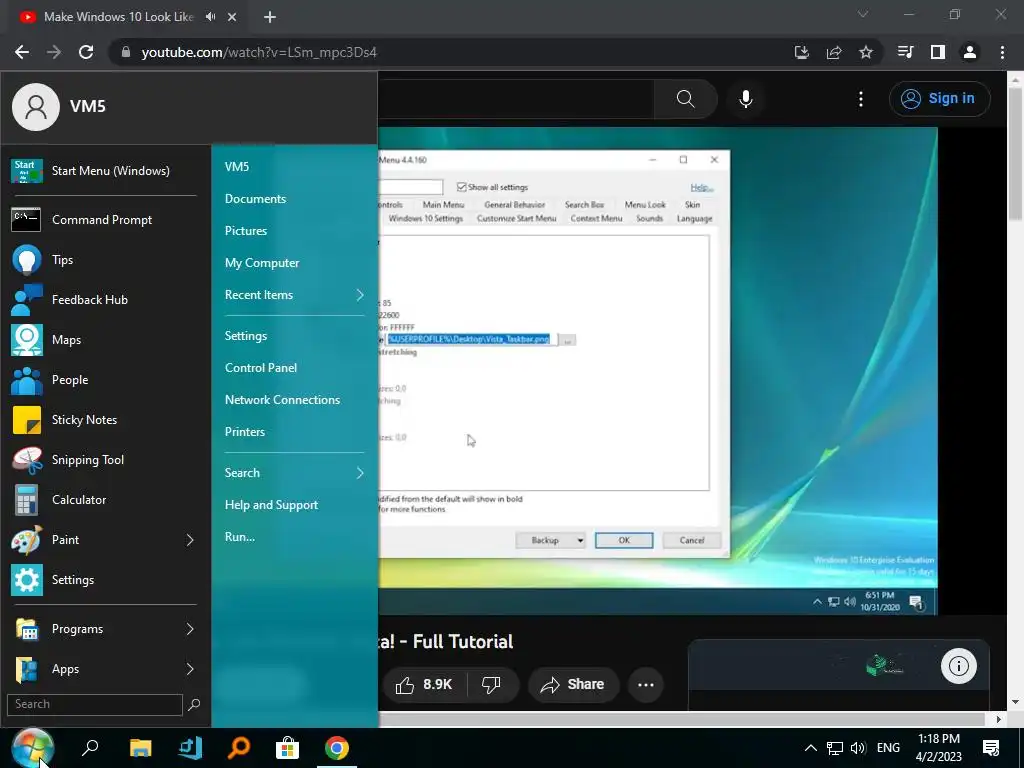Toggle Show all settings checkbox in video
The height and width of the screenshot is (768, 1024).
pyautogui.click(x=462, y=187)
